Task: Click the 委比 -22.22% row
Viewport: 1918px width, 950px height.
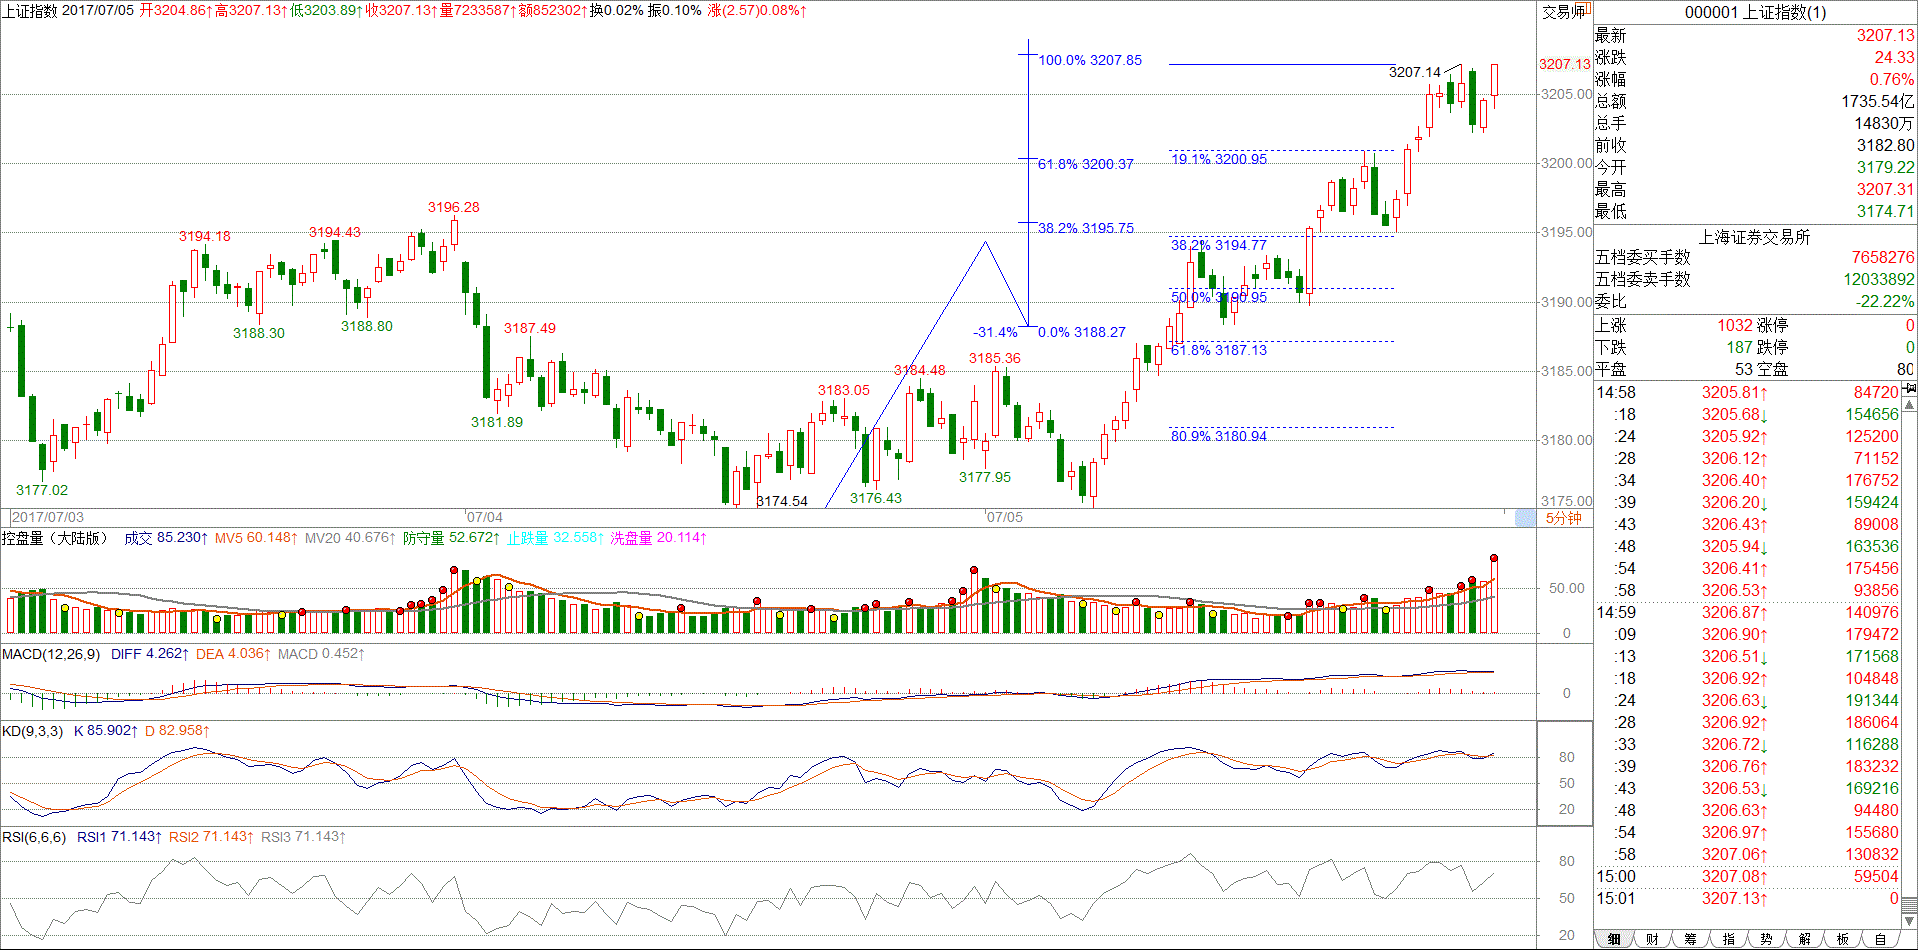Action: click(1755, 301)
